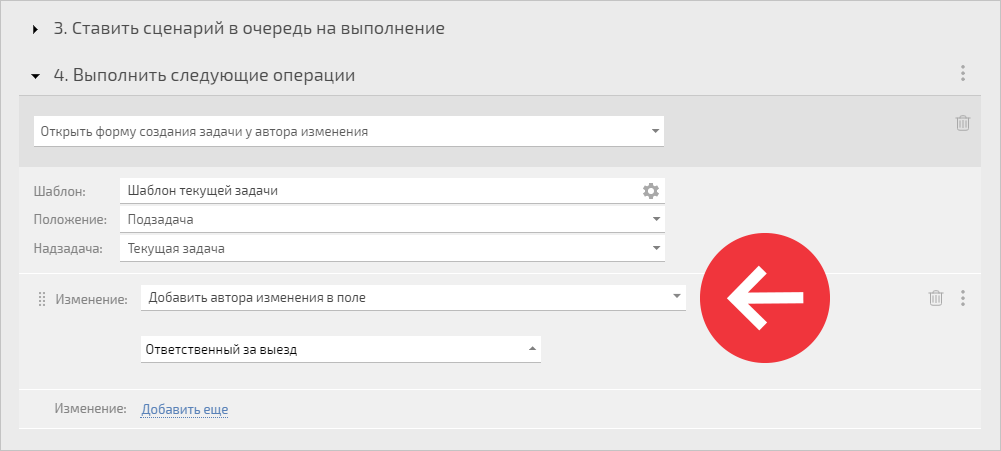Grab the drag handle beside Изменение row
The image size is (1001, 451).
point(42,298)
